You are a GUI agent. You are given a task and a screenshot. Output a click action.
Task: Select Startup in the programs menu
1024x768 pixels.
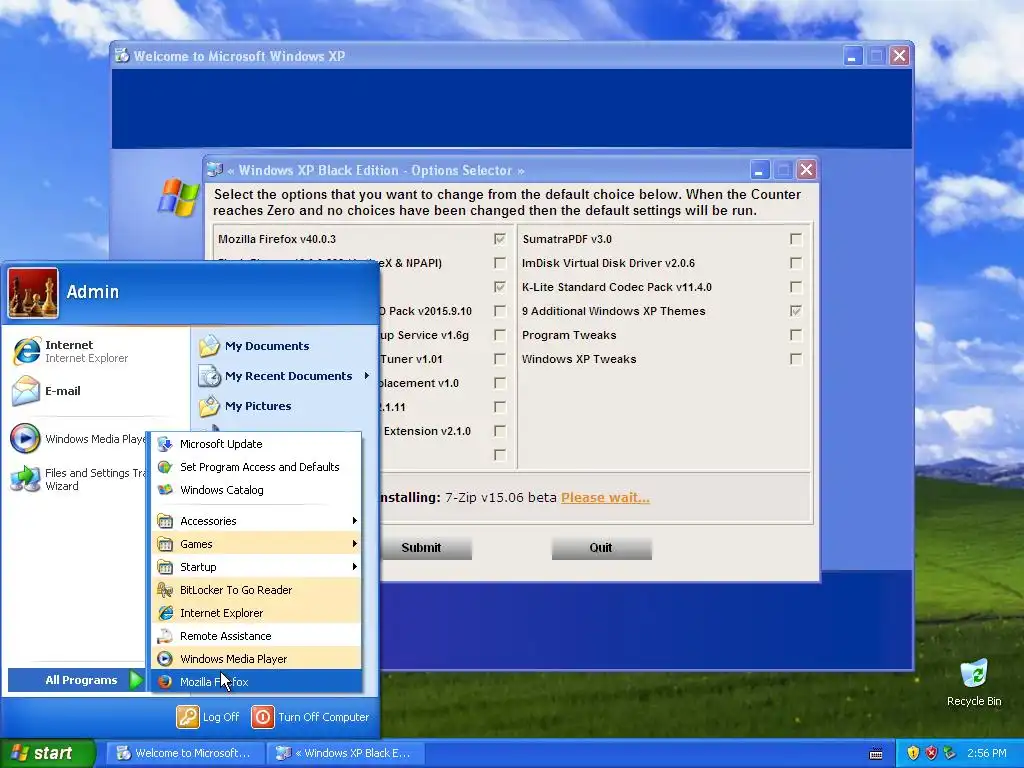tap(257, 567)
